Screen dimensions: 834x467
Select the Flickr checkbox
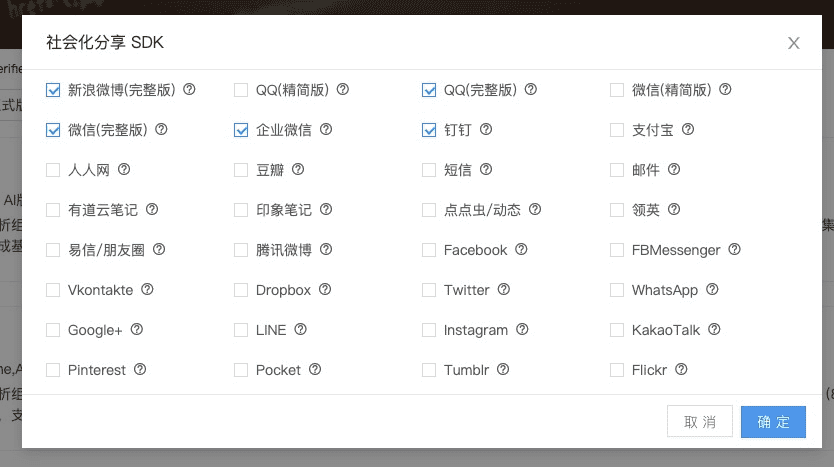pos(617,370)
